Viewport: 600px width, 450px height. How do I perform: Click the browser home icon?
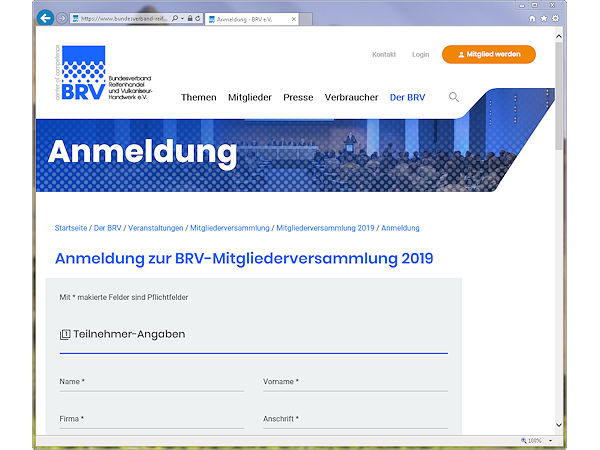click(x=532, y=18)
